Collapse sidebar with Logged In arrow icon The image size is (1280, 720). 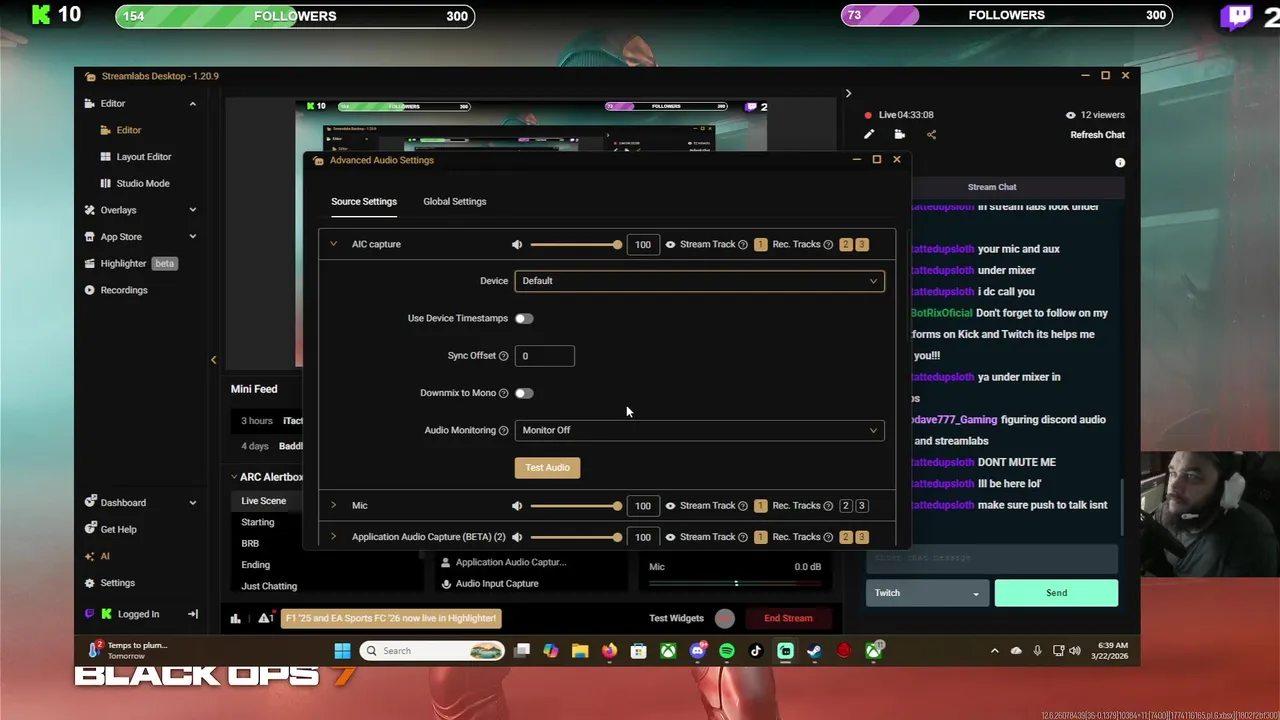click(193, 614)
